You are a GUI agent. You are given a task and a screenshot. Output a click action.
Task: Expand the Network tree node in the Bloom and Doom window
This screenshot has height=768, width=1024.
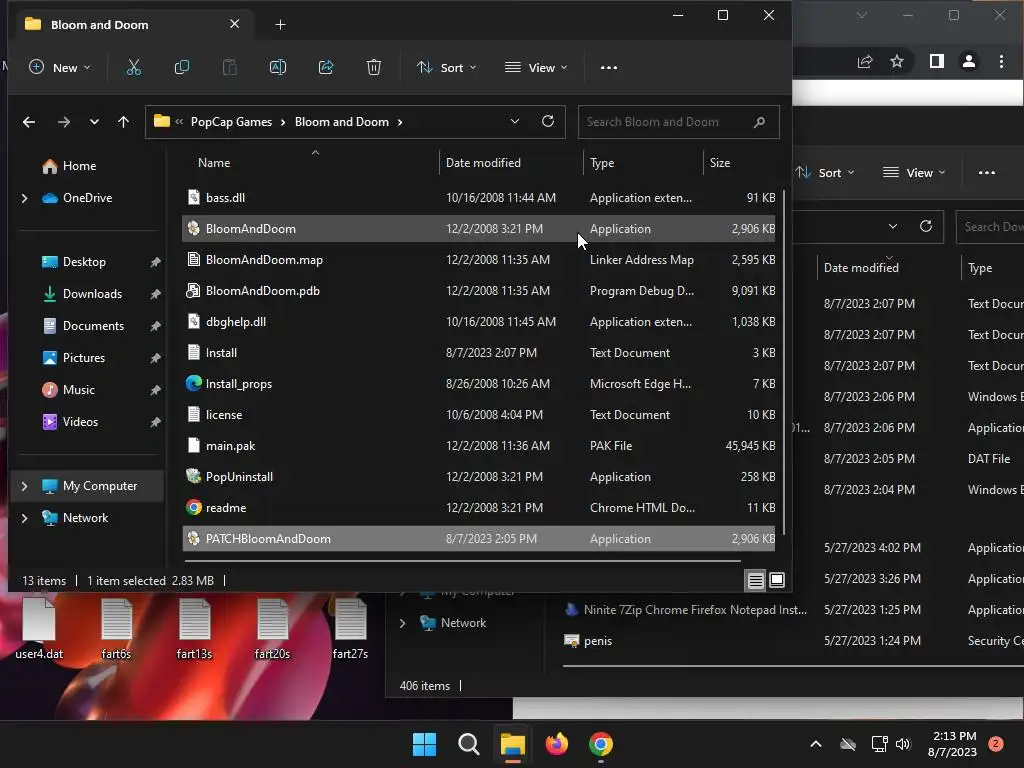click(x=24, y=518)
